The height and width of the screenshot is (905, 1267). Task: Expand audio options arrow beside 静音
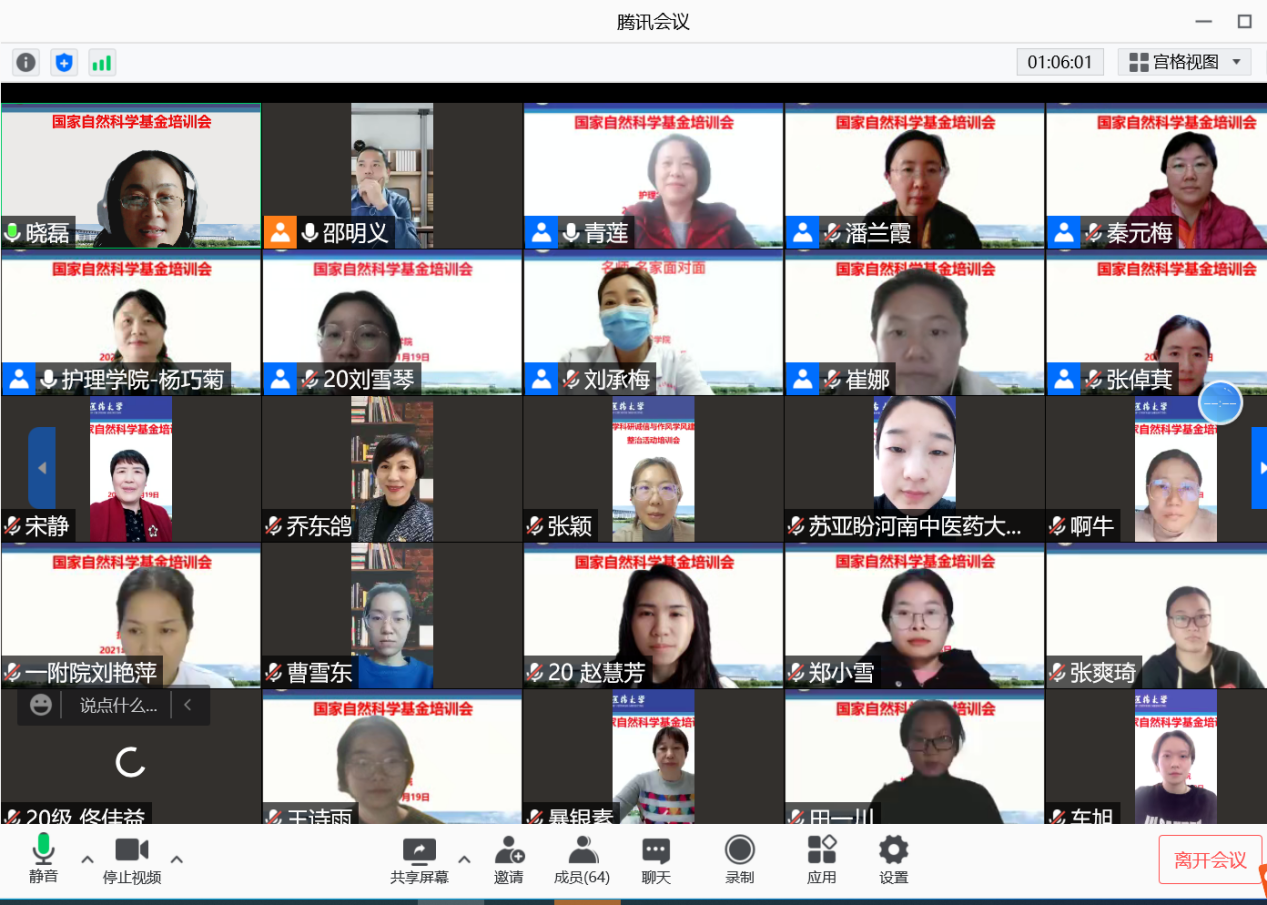click(x=87, y=859)
